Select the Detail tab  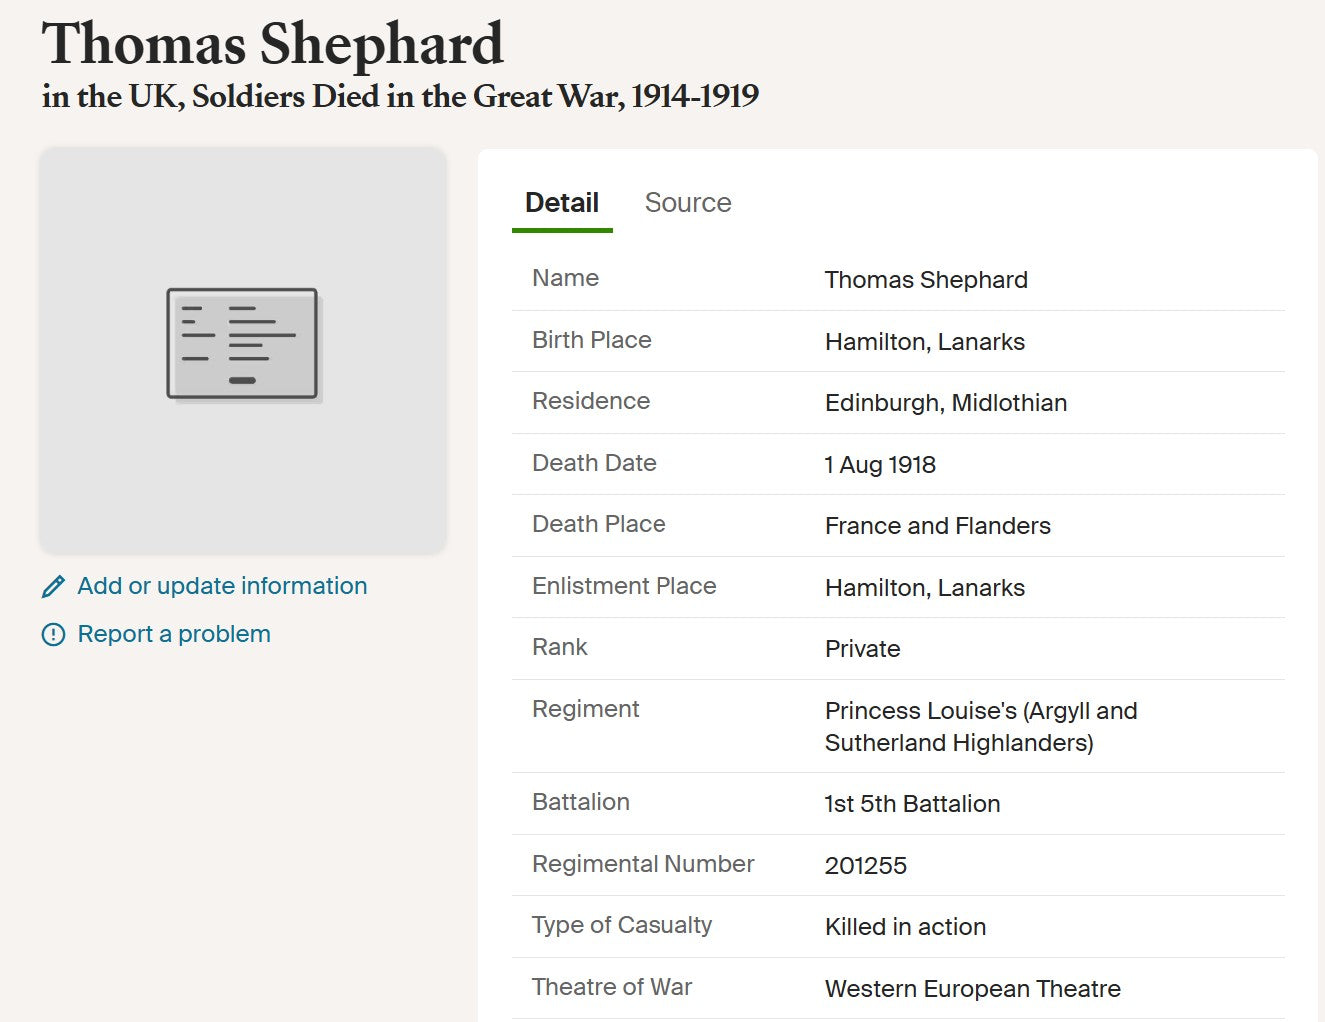click(x=562, y=203)
